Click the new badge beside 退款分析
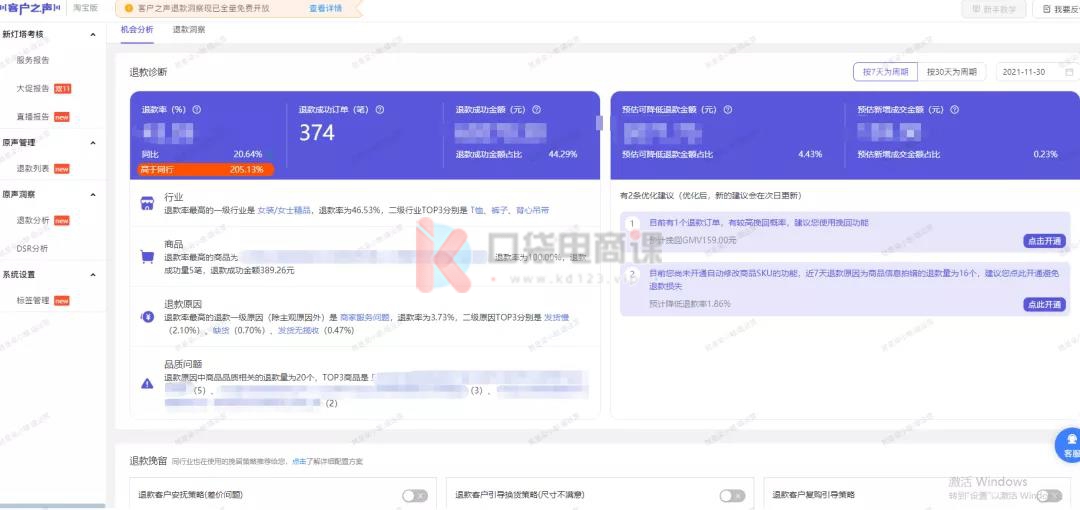The image size is (1080, 510). tap(62, 221)
